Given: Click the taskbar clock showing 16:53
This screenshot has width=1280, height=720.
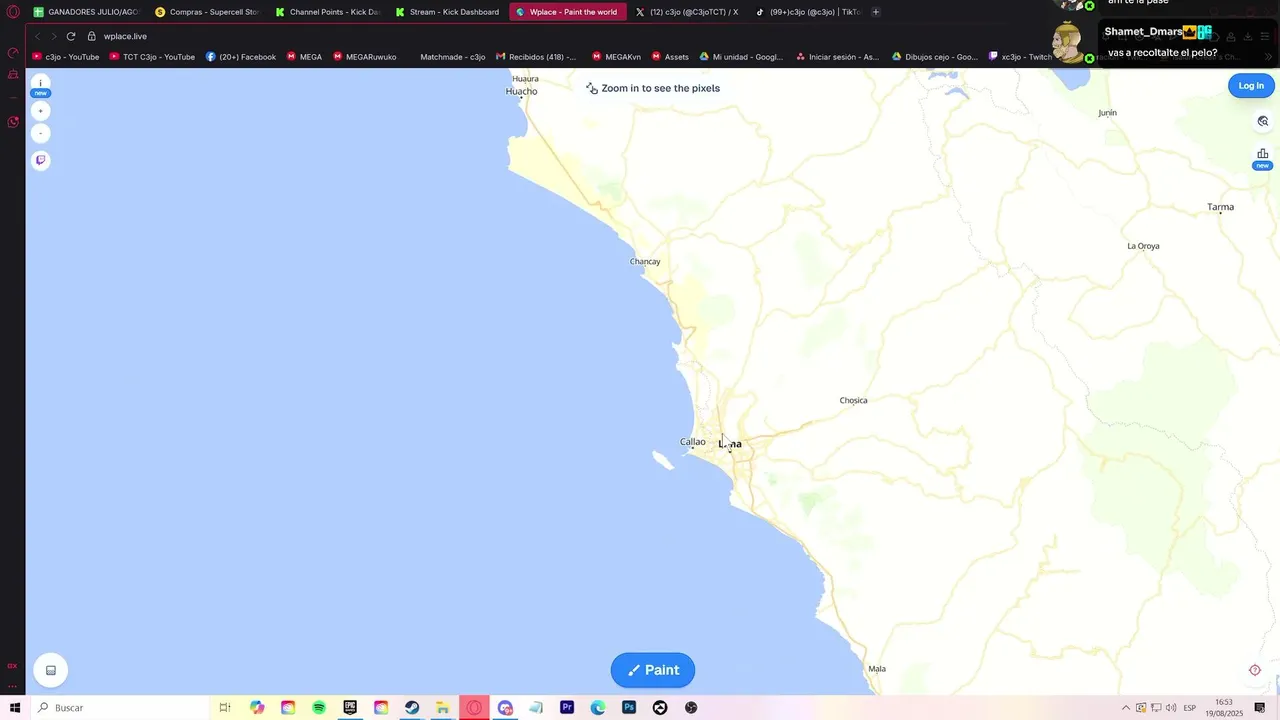Looking at the screenshot, I should 1224,708.
